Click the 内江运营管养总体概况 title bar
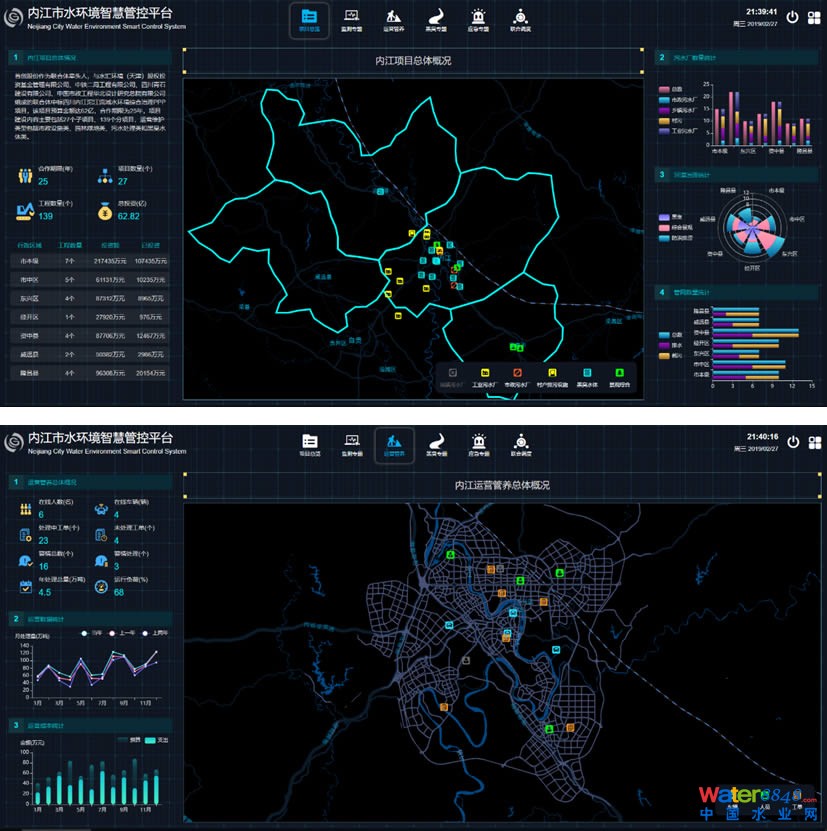Viewport: 827px width, 831px height. [x=502, y=485]
